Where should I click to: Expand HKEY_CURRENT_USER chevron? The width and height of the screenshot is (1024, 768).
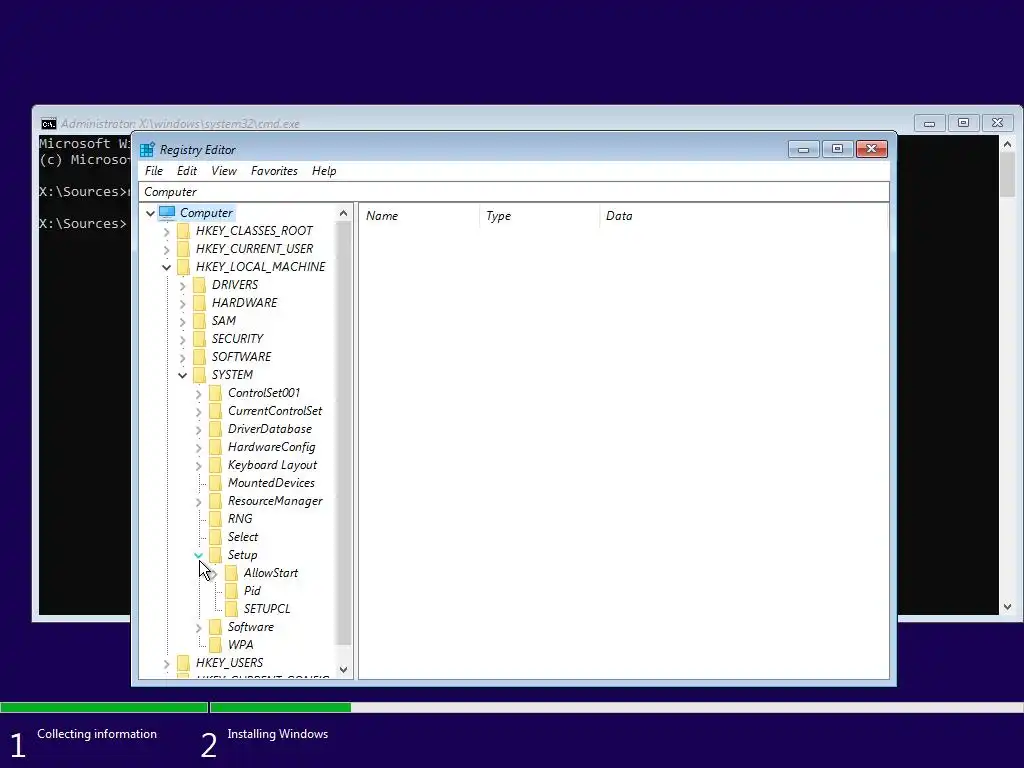[167, 249]
